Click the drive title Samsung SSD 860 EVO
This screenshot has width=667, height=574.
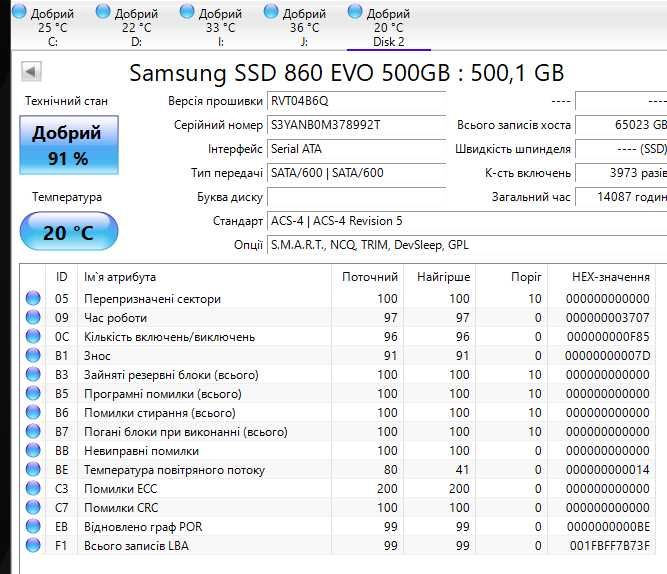click(347, 73)
